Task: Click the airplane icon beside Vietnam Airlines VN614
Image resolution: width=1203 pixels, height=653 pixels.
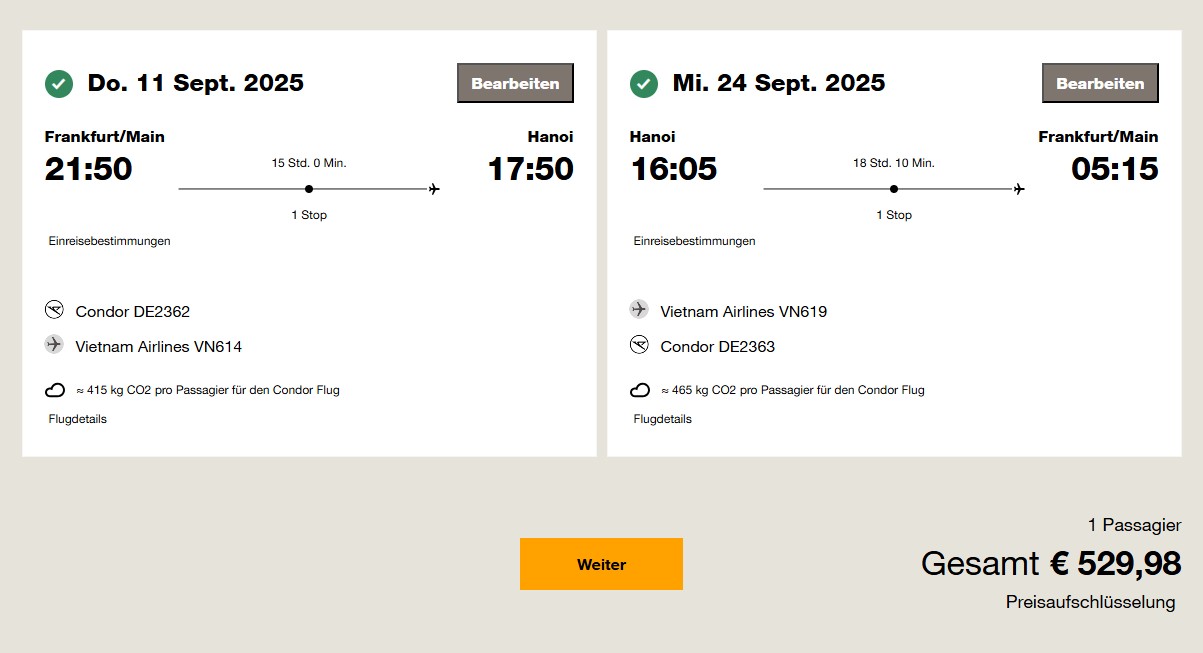Action: click(54, 344)
